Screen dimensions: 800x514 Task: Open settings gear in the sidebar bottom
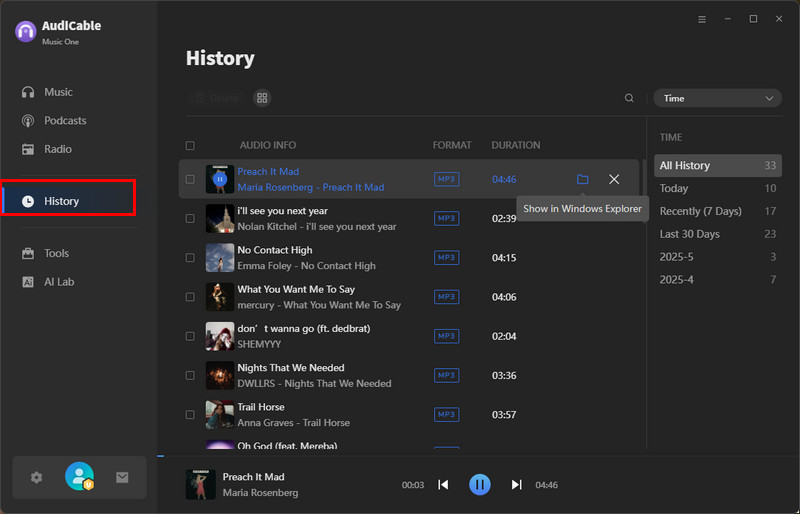pyautogui.click(x=36, y=478)
